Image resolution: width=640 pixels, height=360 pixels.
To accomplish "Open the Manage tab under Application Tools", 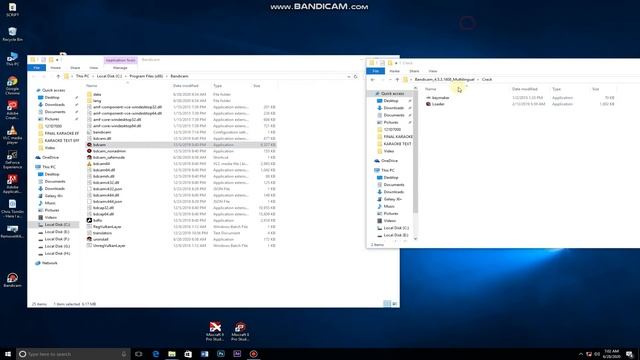I will click(120, 68).
